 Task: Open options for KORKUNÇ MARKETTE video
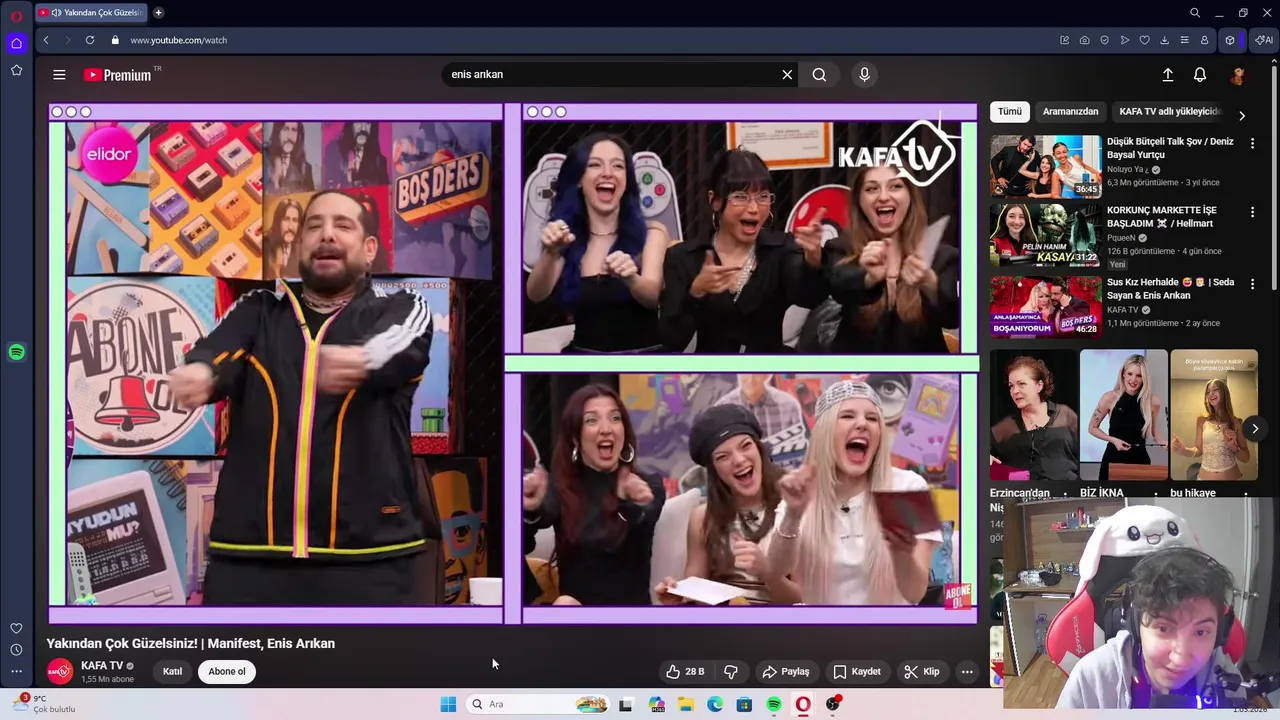pos(1252,212)
